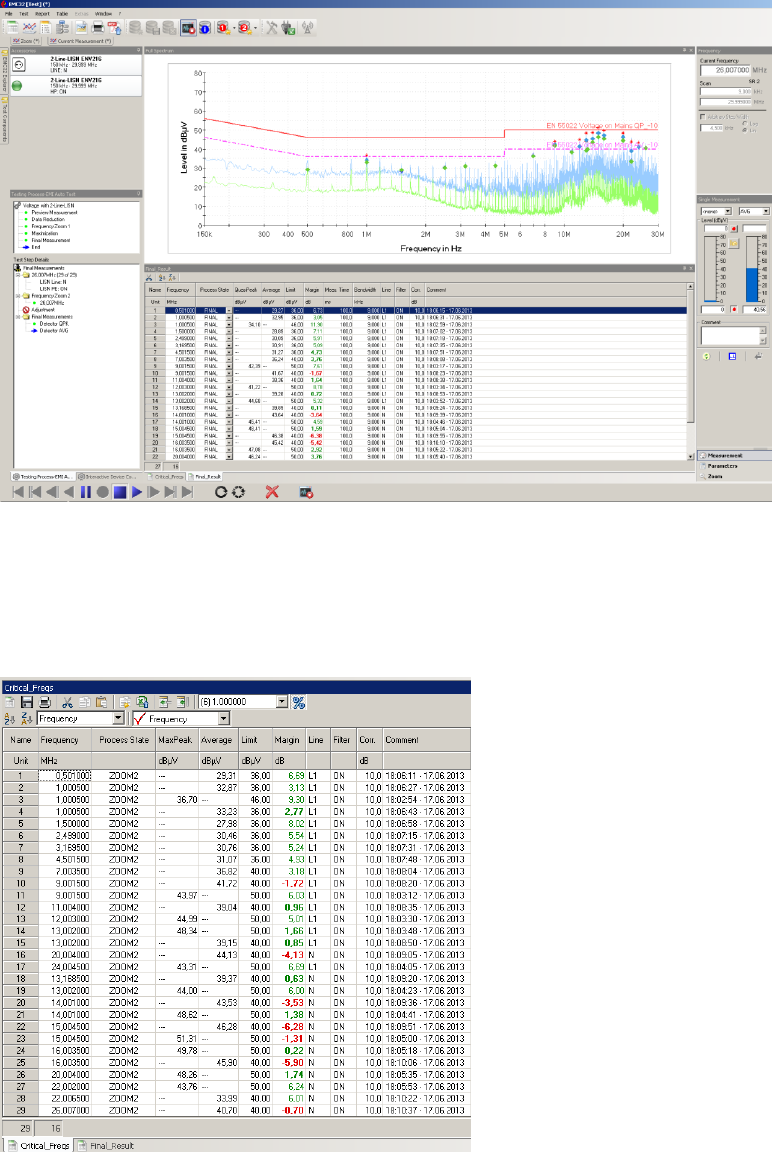Click the power plug device icon

288,28
